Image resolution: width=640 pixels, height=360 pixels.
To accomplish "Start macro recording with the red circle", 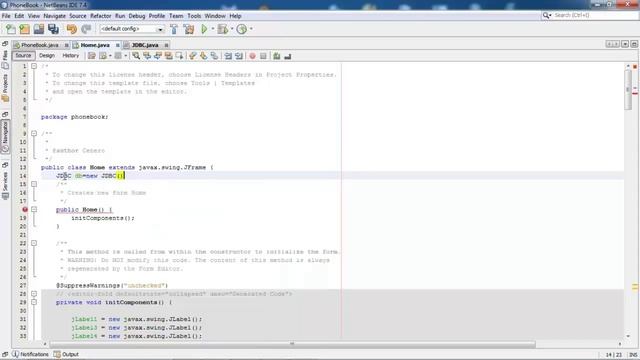I will point(252,56).
